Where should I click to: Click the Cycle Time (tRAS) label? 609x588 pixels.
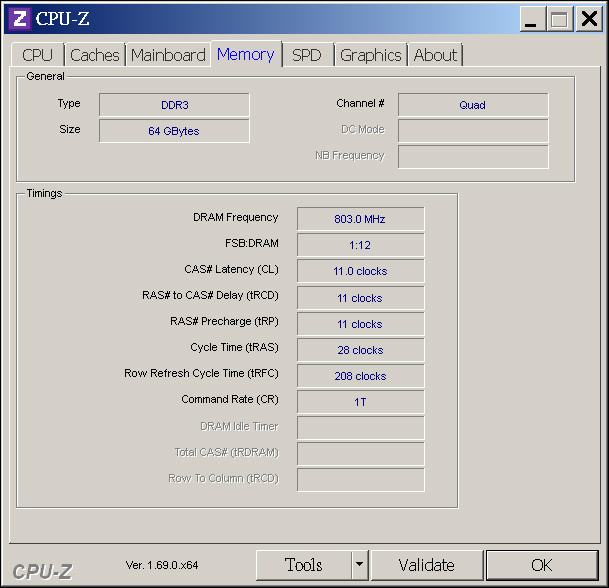click(x=235, y=347)
